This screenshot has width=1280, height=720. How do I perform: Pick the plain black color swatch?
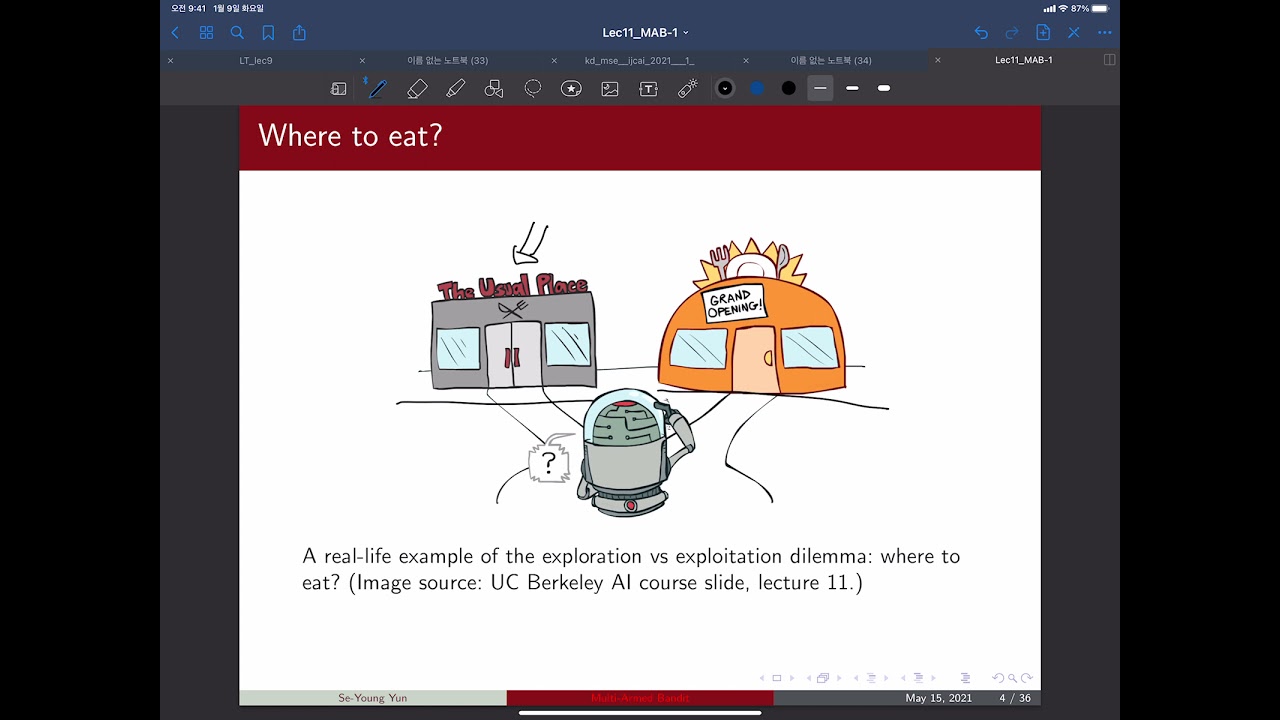(789, 88)
